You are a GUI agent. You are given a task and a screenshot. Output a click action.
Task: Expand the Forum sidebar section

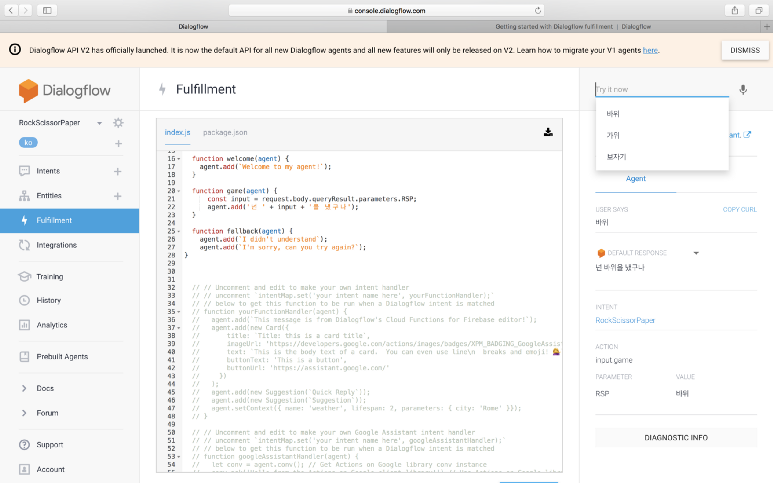pyautogui.click(x=25, y=412)
